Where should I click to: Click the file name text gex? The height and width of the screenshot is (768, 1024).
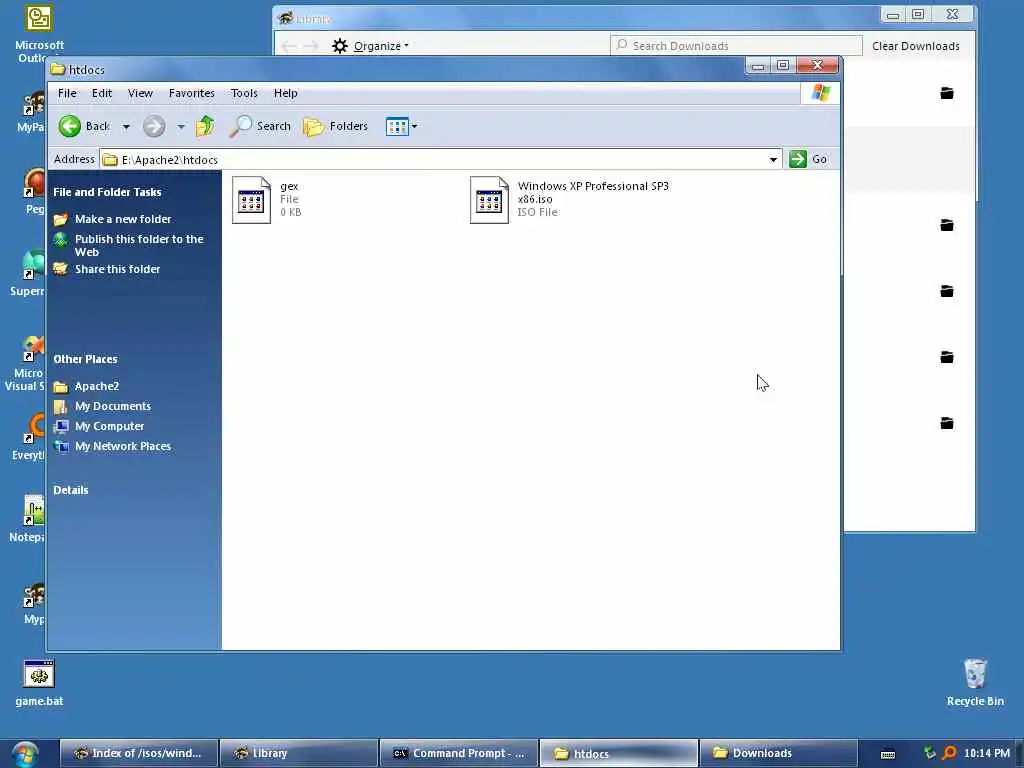pos(289,186)
